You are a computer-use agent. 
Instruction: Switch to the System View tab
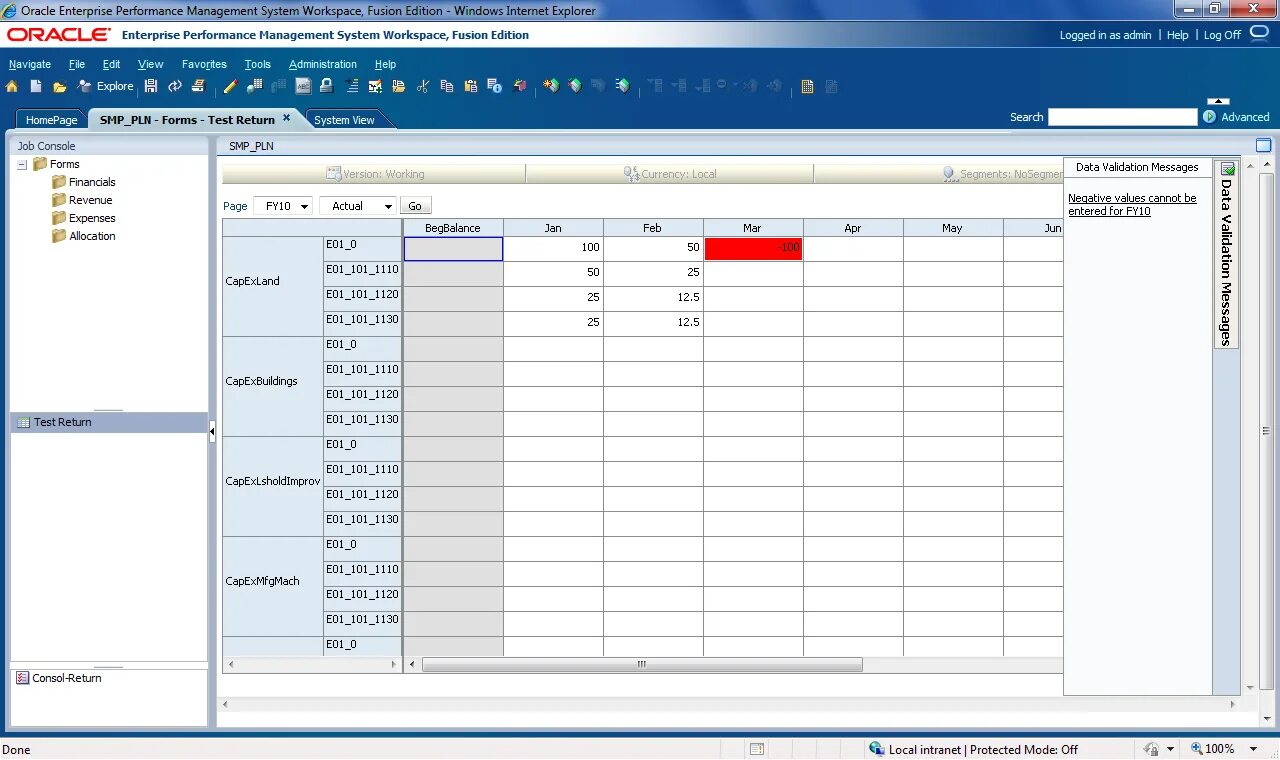tap(344, 120)
